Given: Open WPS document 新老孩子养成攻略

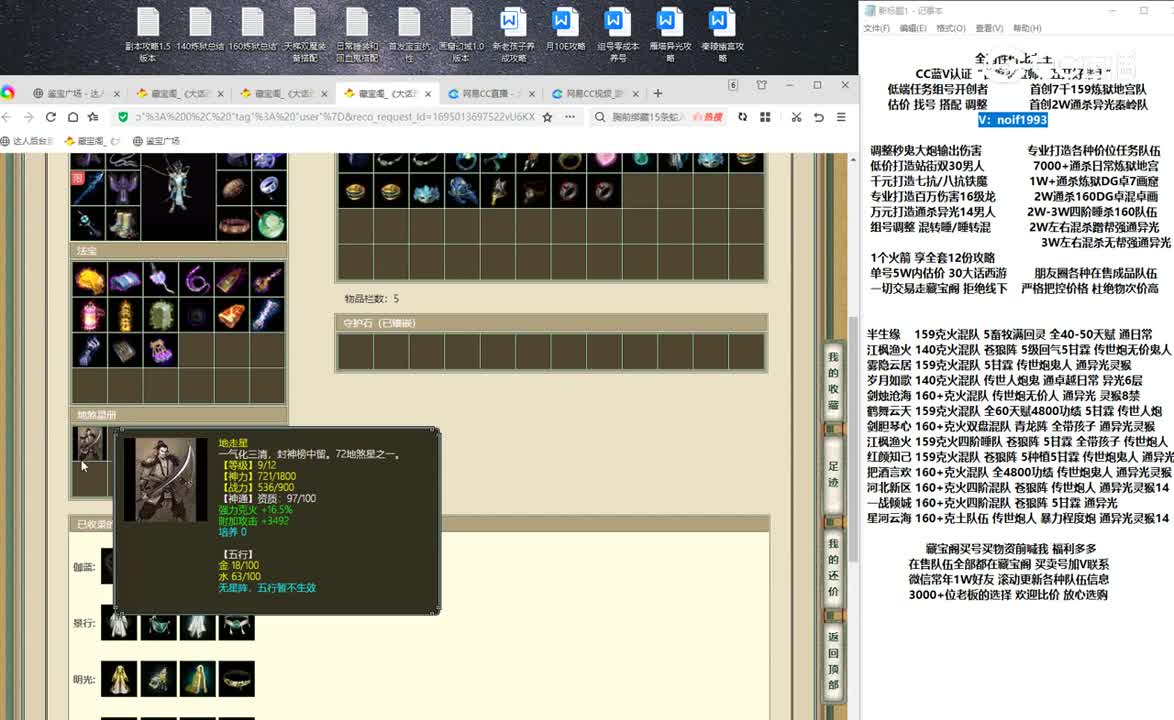Looking at the screenshot, I should tap(514, 34).
